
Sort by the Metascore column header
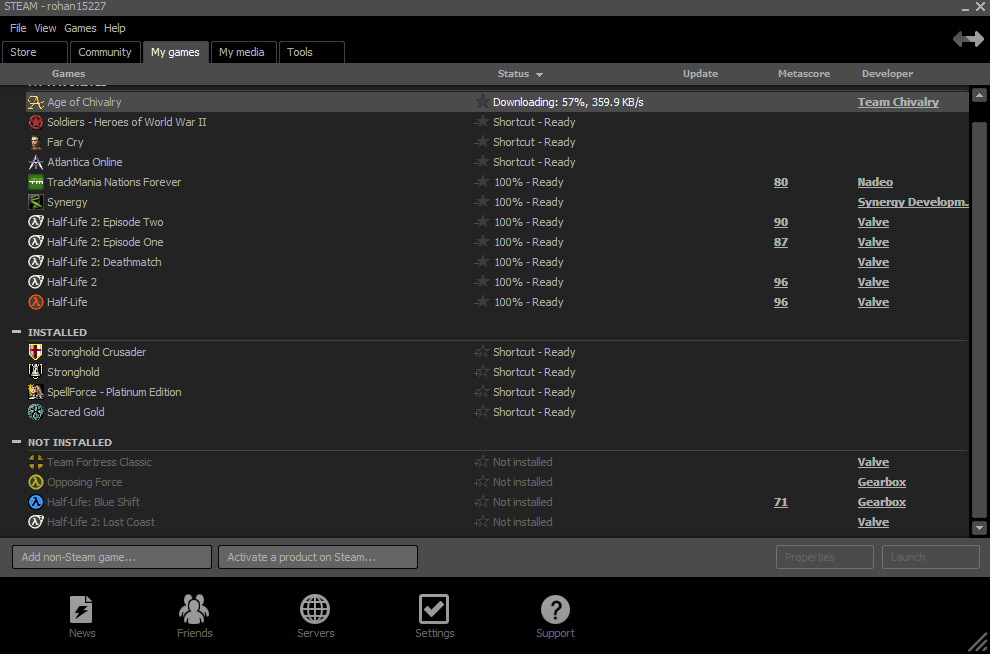[803, 74]
